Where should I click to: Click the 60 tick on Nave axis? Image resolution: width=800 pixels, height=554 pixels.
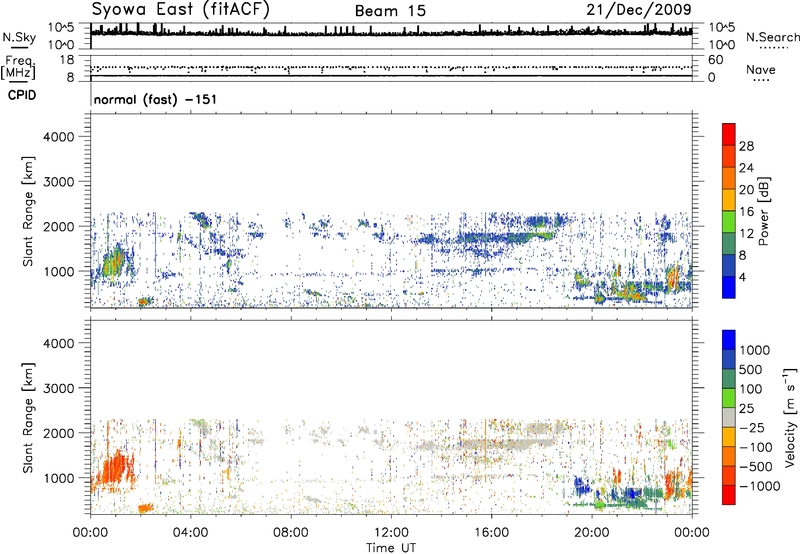pyautogui.click(x=715, y=60)
